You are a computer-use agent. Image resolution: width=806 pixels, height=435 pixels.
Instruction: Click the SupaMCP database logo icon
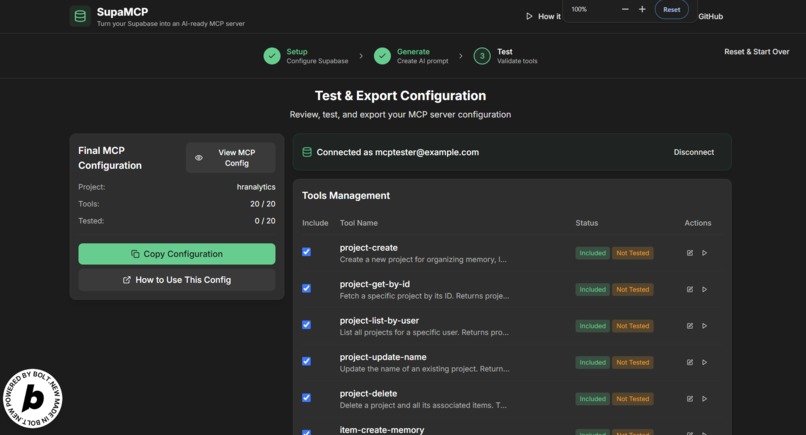click(80, 16)
